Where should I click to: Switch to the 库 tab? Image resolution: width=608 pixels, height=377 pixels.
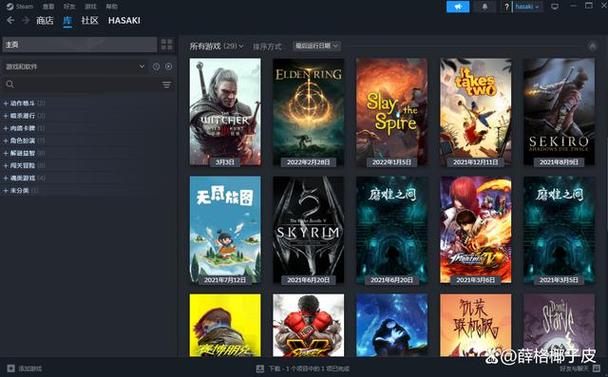67,21
